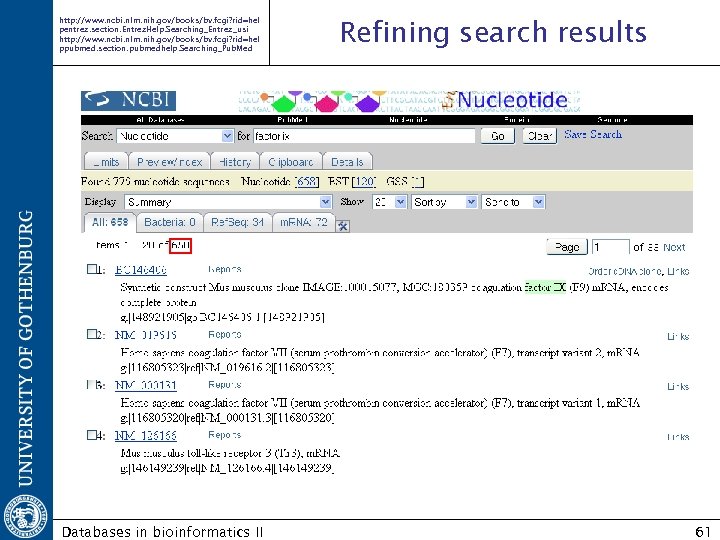Click the Clear button
This screenshot has height=540, width=720.
tap(540, 136)
